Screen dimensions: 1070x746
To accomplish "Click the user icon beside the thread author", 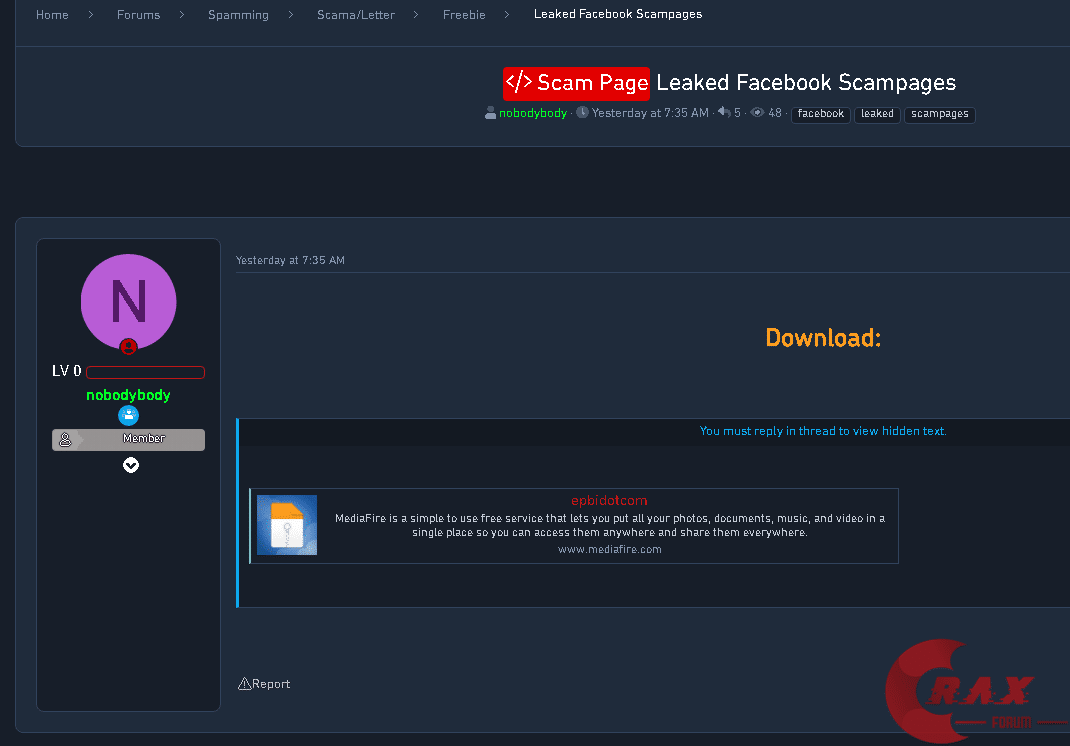I will click(x=490, y=113).
